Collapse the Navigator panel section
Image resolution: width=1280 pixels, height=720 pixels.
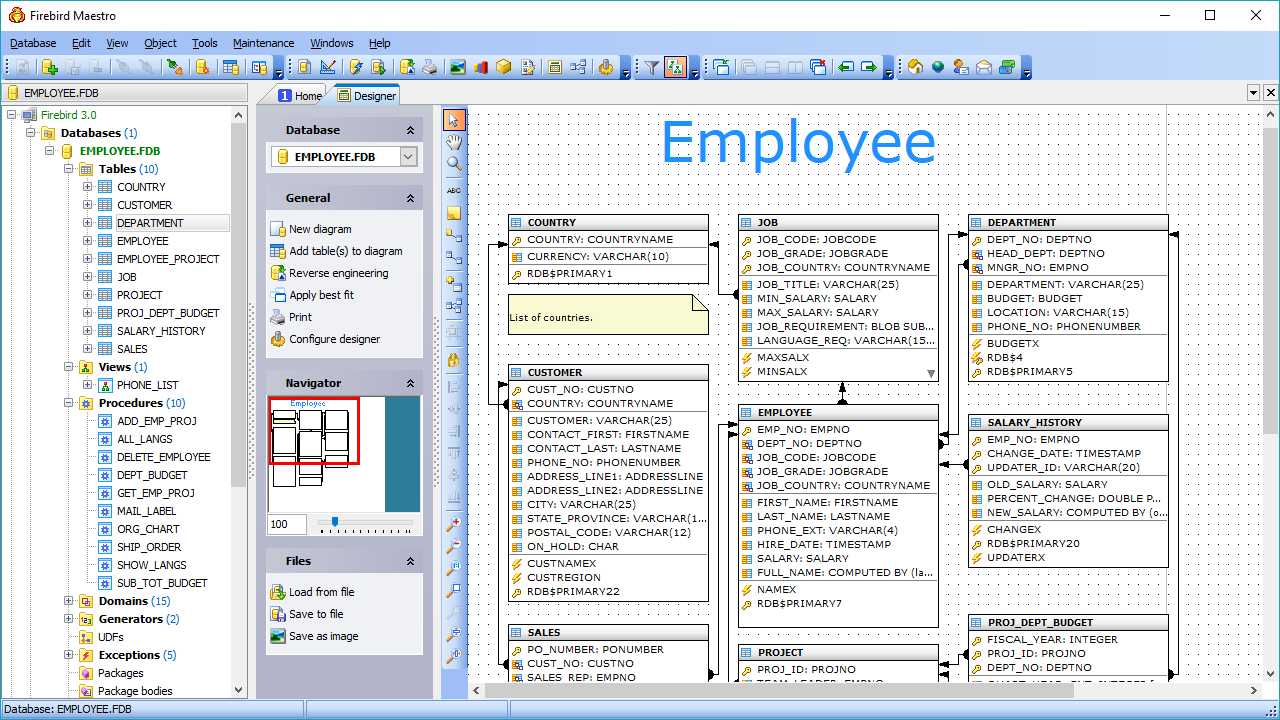[x=410, y=383]
